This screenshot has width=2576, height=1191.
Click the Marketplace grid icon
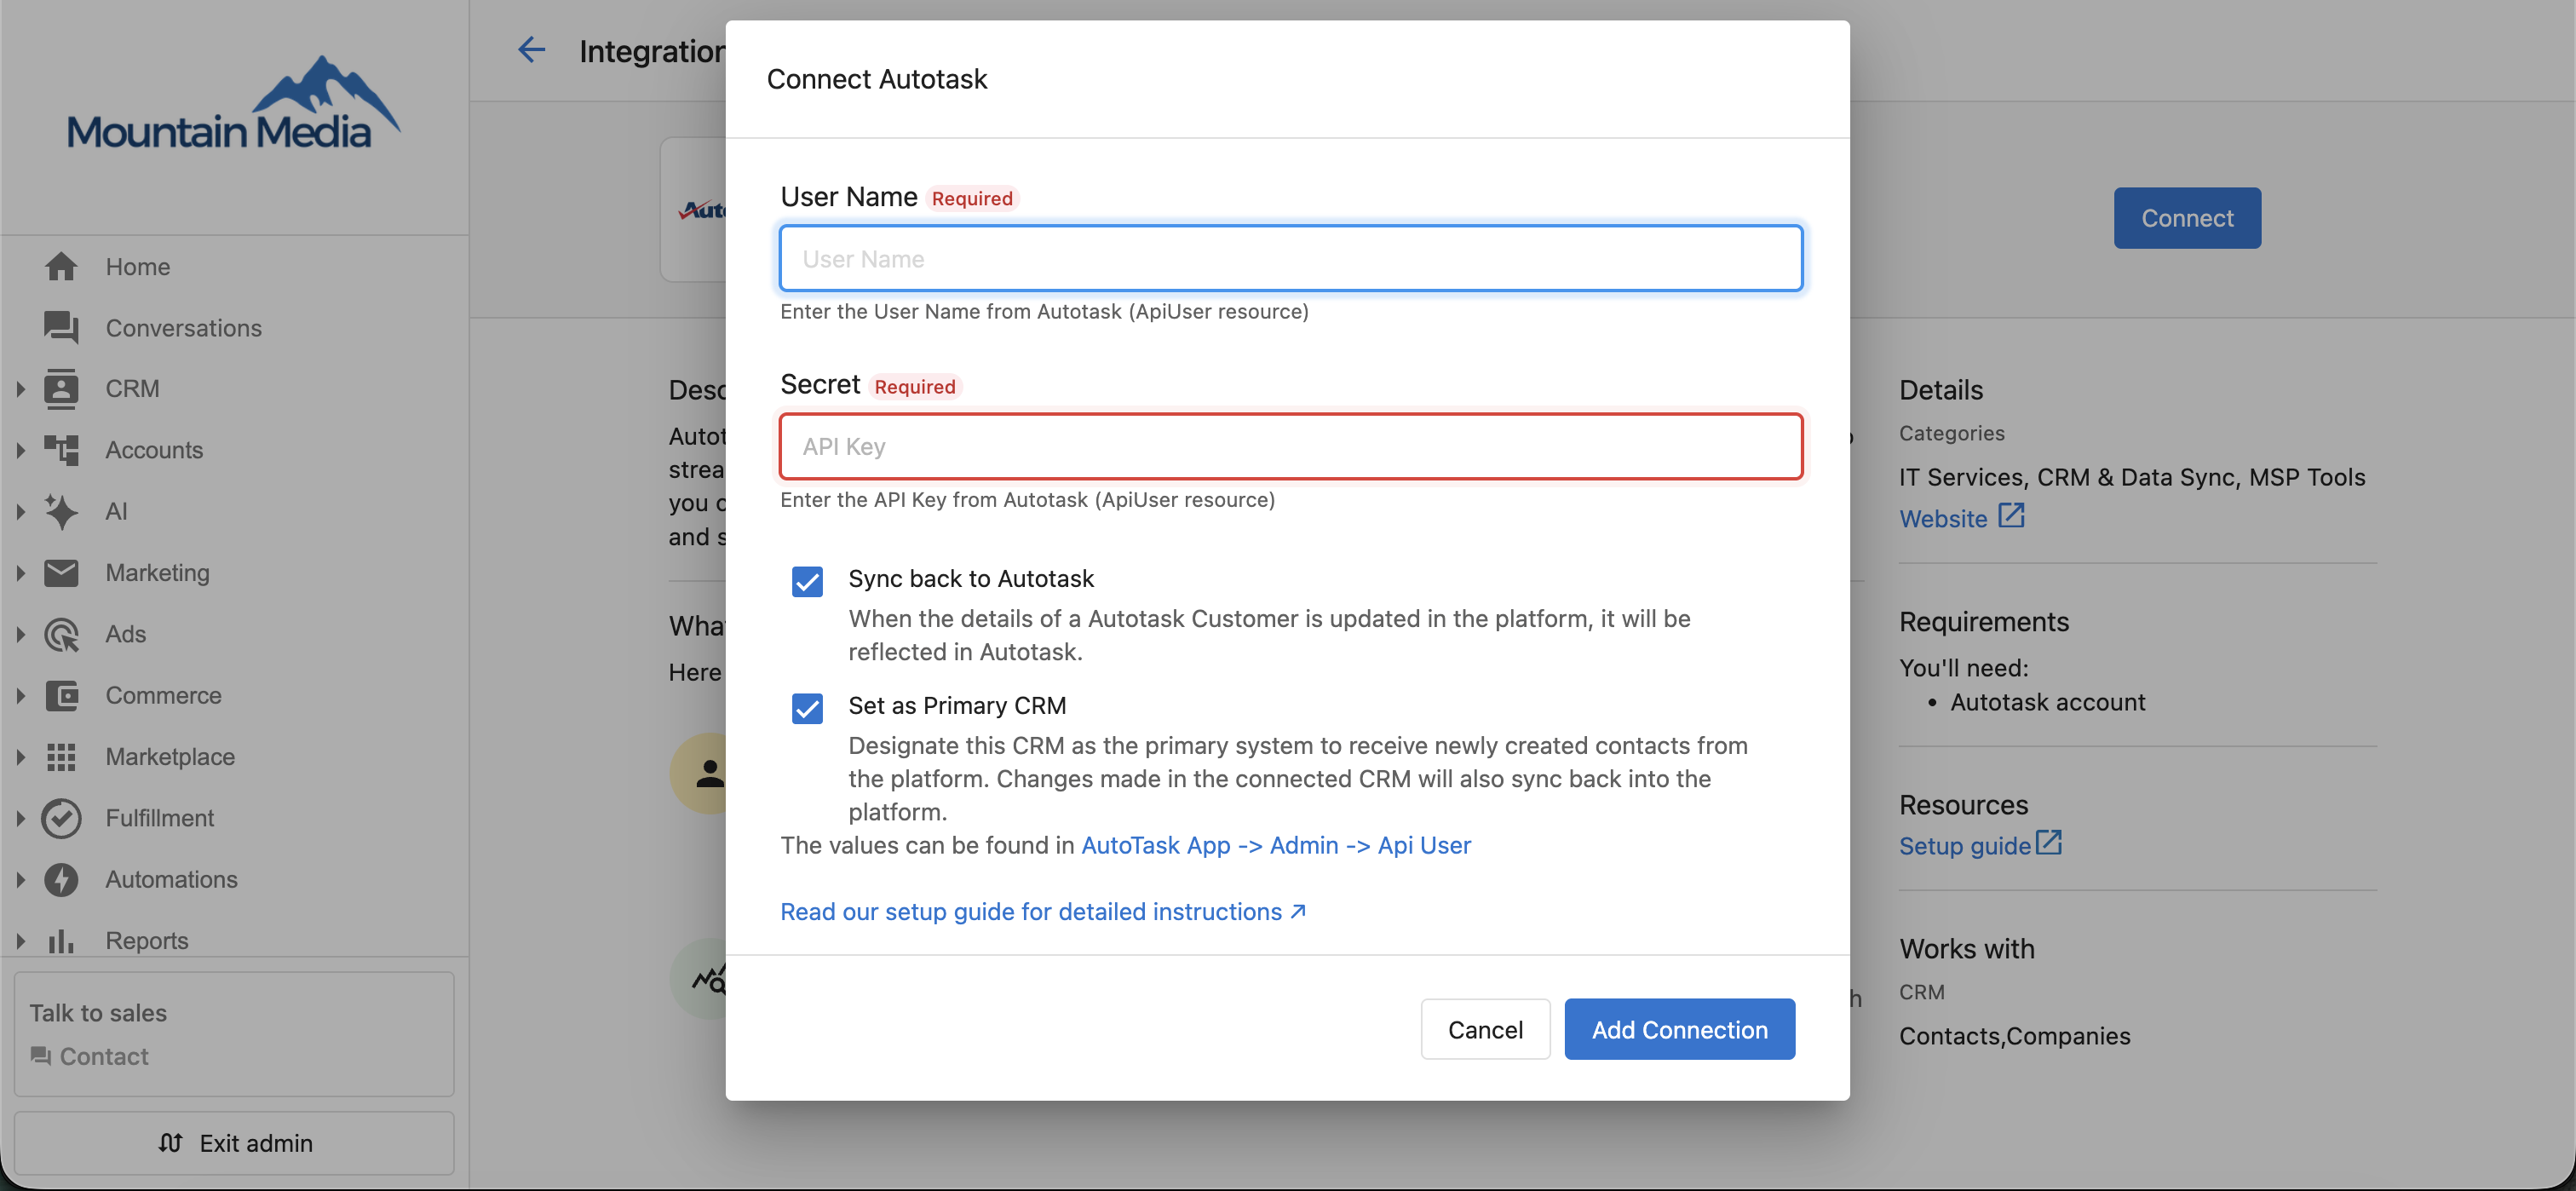point(61,757)
